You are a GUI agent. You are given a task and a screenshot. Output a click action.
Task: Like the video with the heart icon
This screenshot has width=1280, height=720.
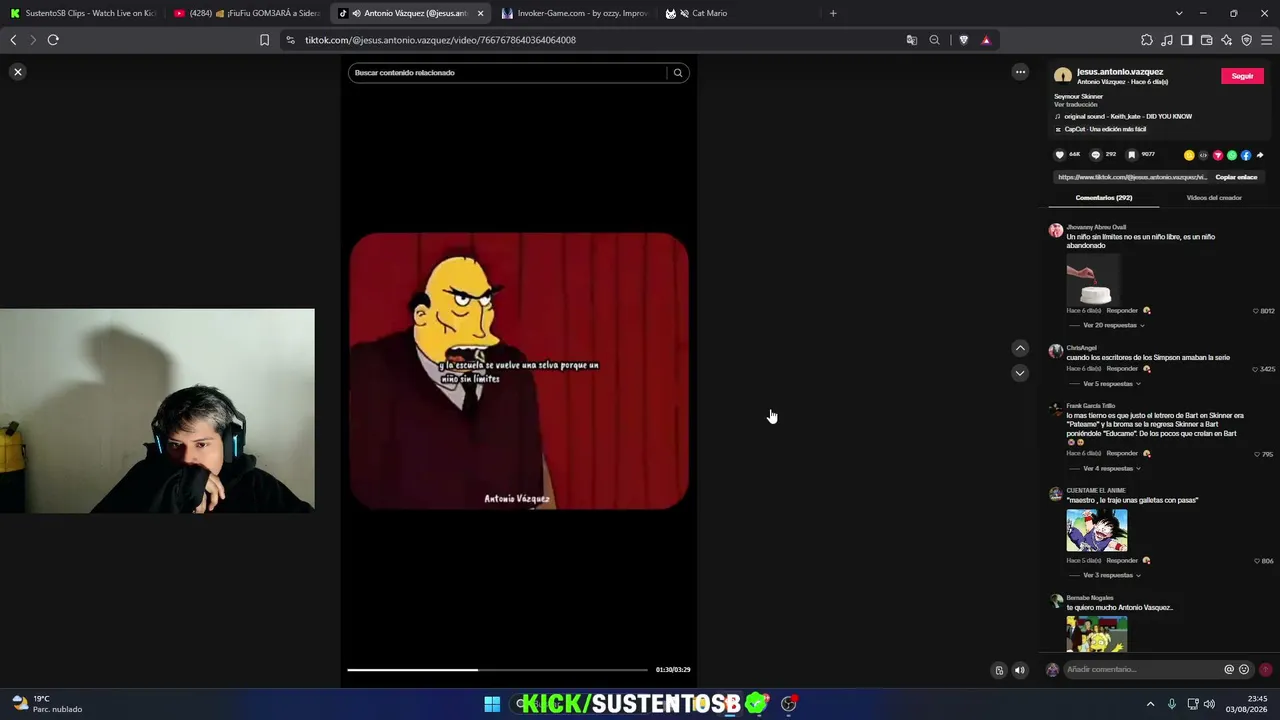(x=1060, y=155)
